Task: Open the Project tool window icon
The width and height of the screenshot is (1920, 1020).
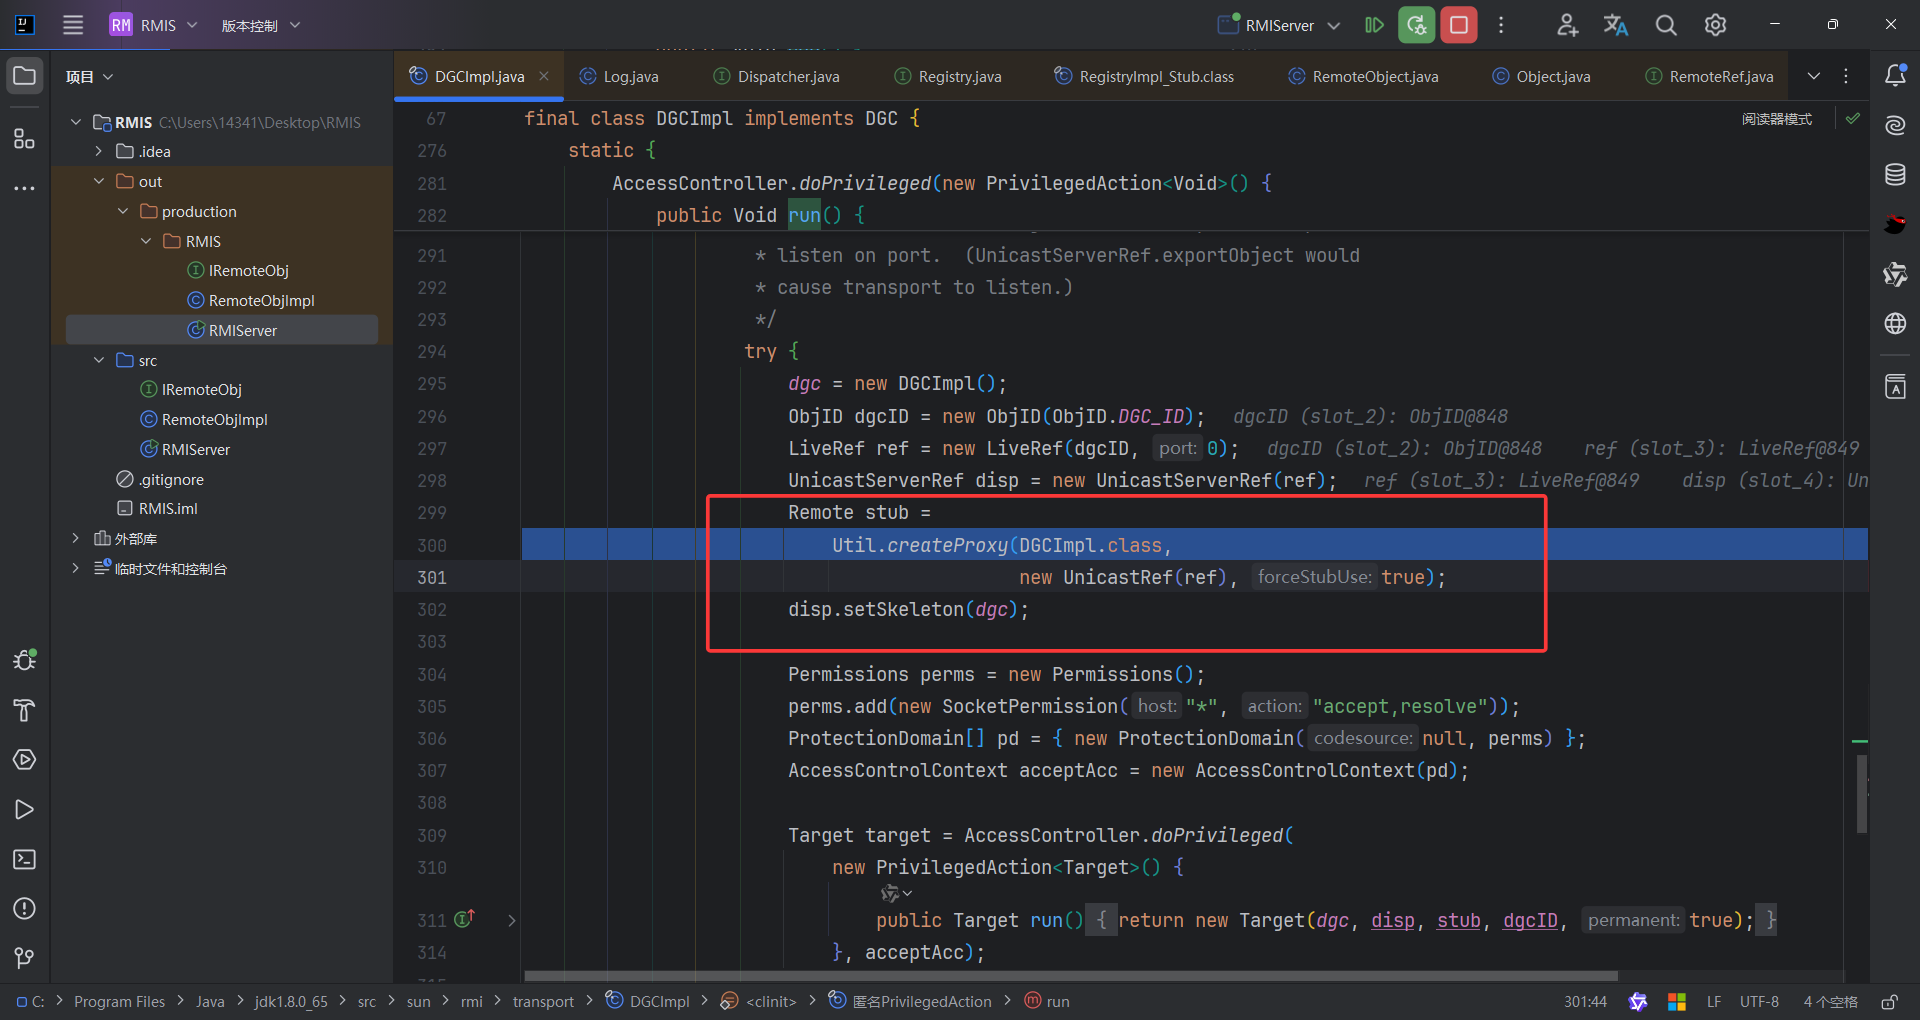Action: pyautogui.click(x=25, y=76)
